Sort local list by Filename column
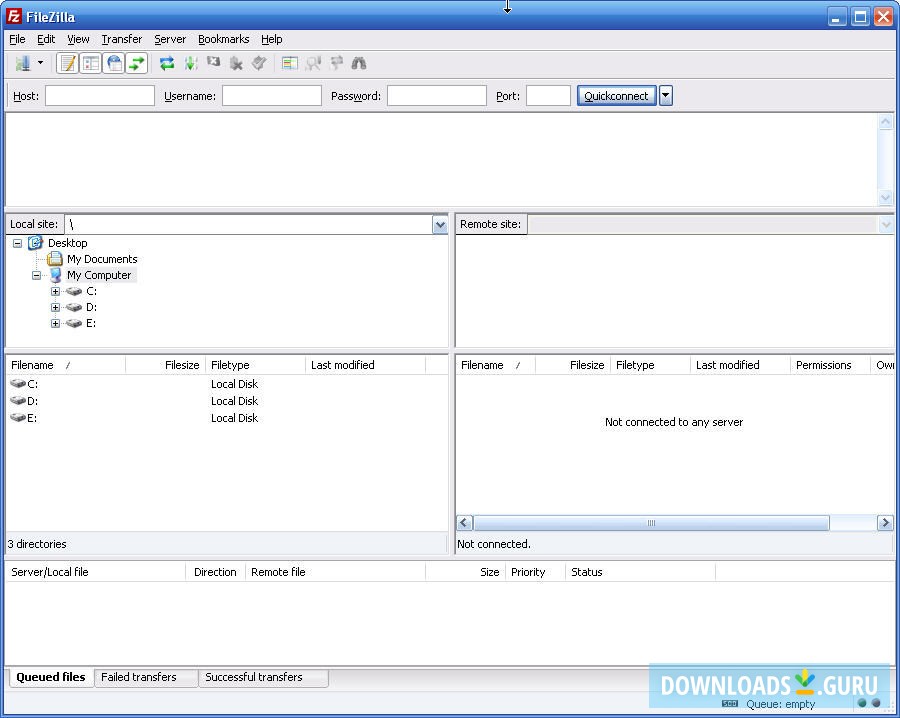The height and width of the screenshot is (718, 900). (x=65, y=365)
